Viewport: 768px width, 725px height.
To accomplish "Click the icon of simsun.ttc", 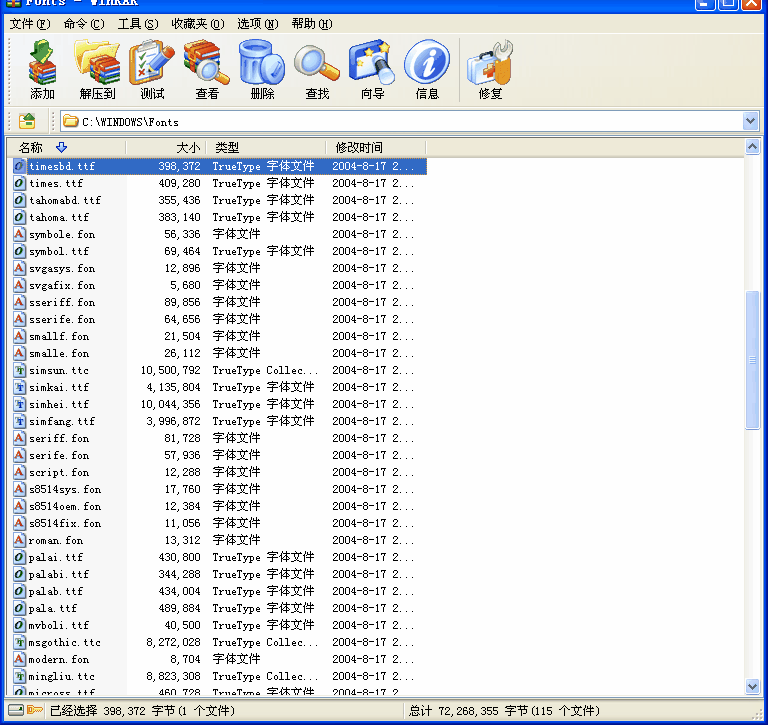I will tap(19, 370).
